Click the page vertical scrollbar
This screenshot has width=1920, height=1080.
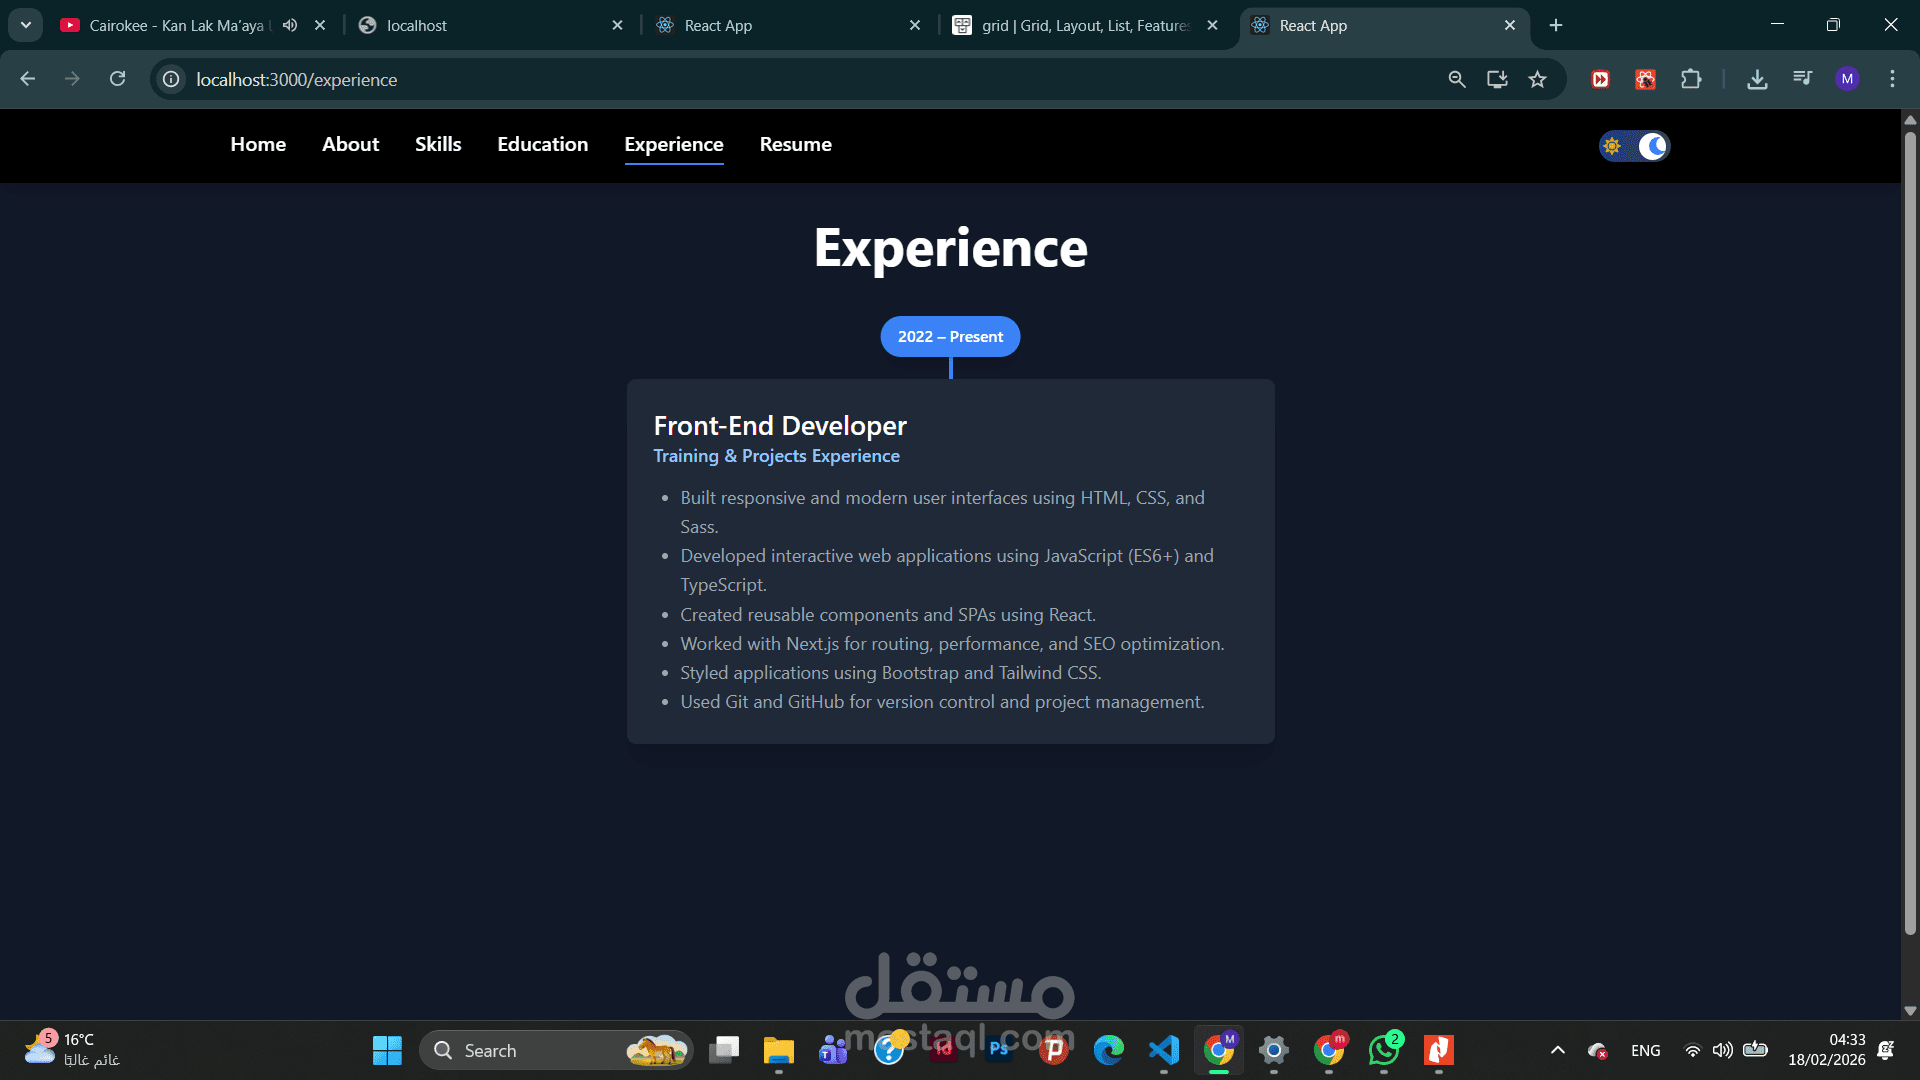coord(1910,530)
